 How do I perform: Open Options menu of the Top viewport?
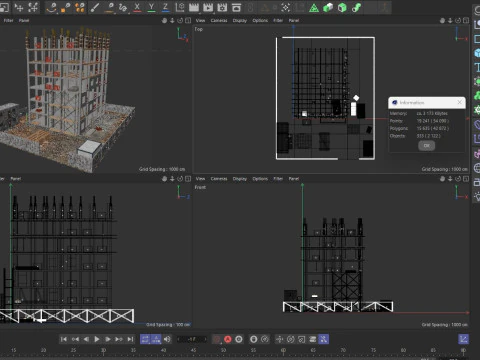(x=260, y=20)
